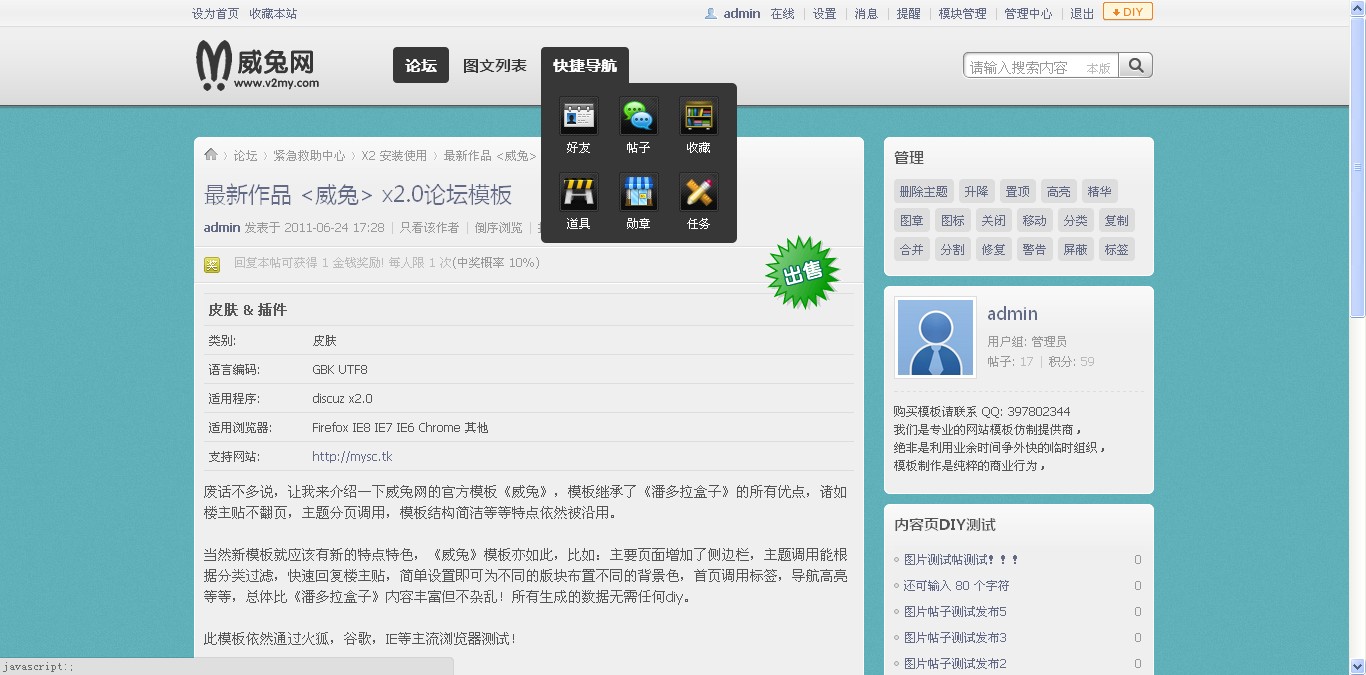Open admin name in sidebar profile

point(1012,314)
